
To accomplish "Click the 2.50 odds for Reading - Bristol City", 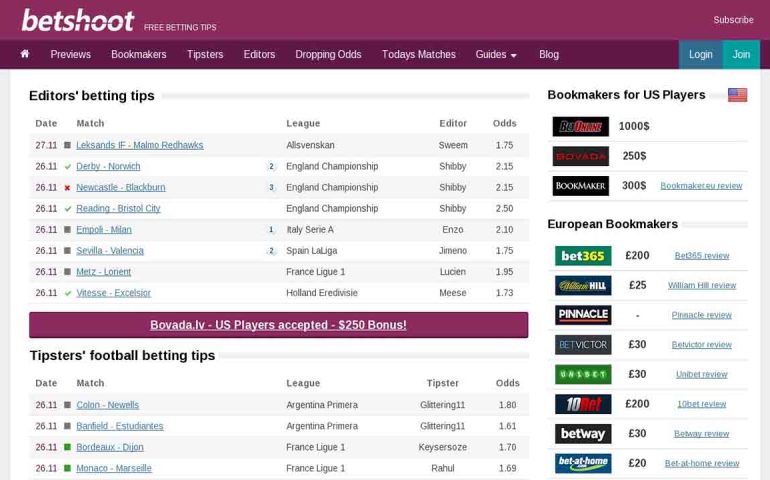I will click(504, 209).
